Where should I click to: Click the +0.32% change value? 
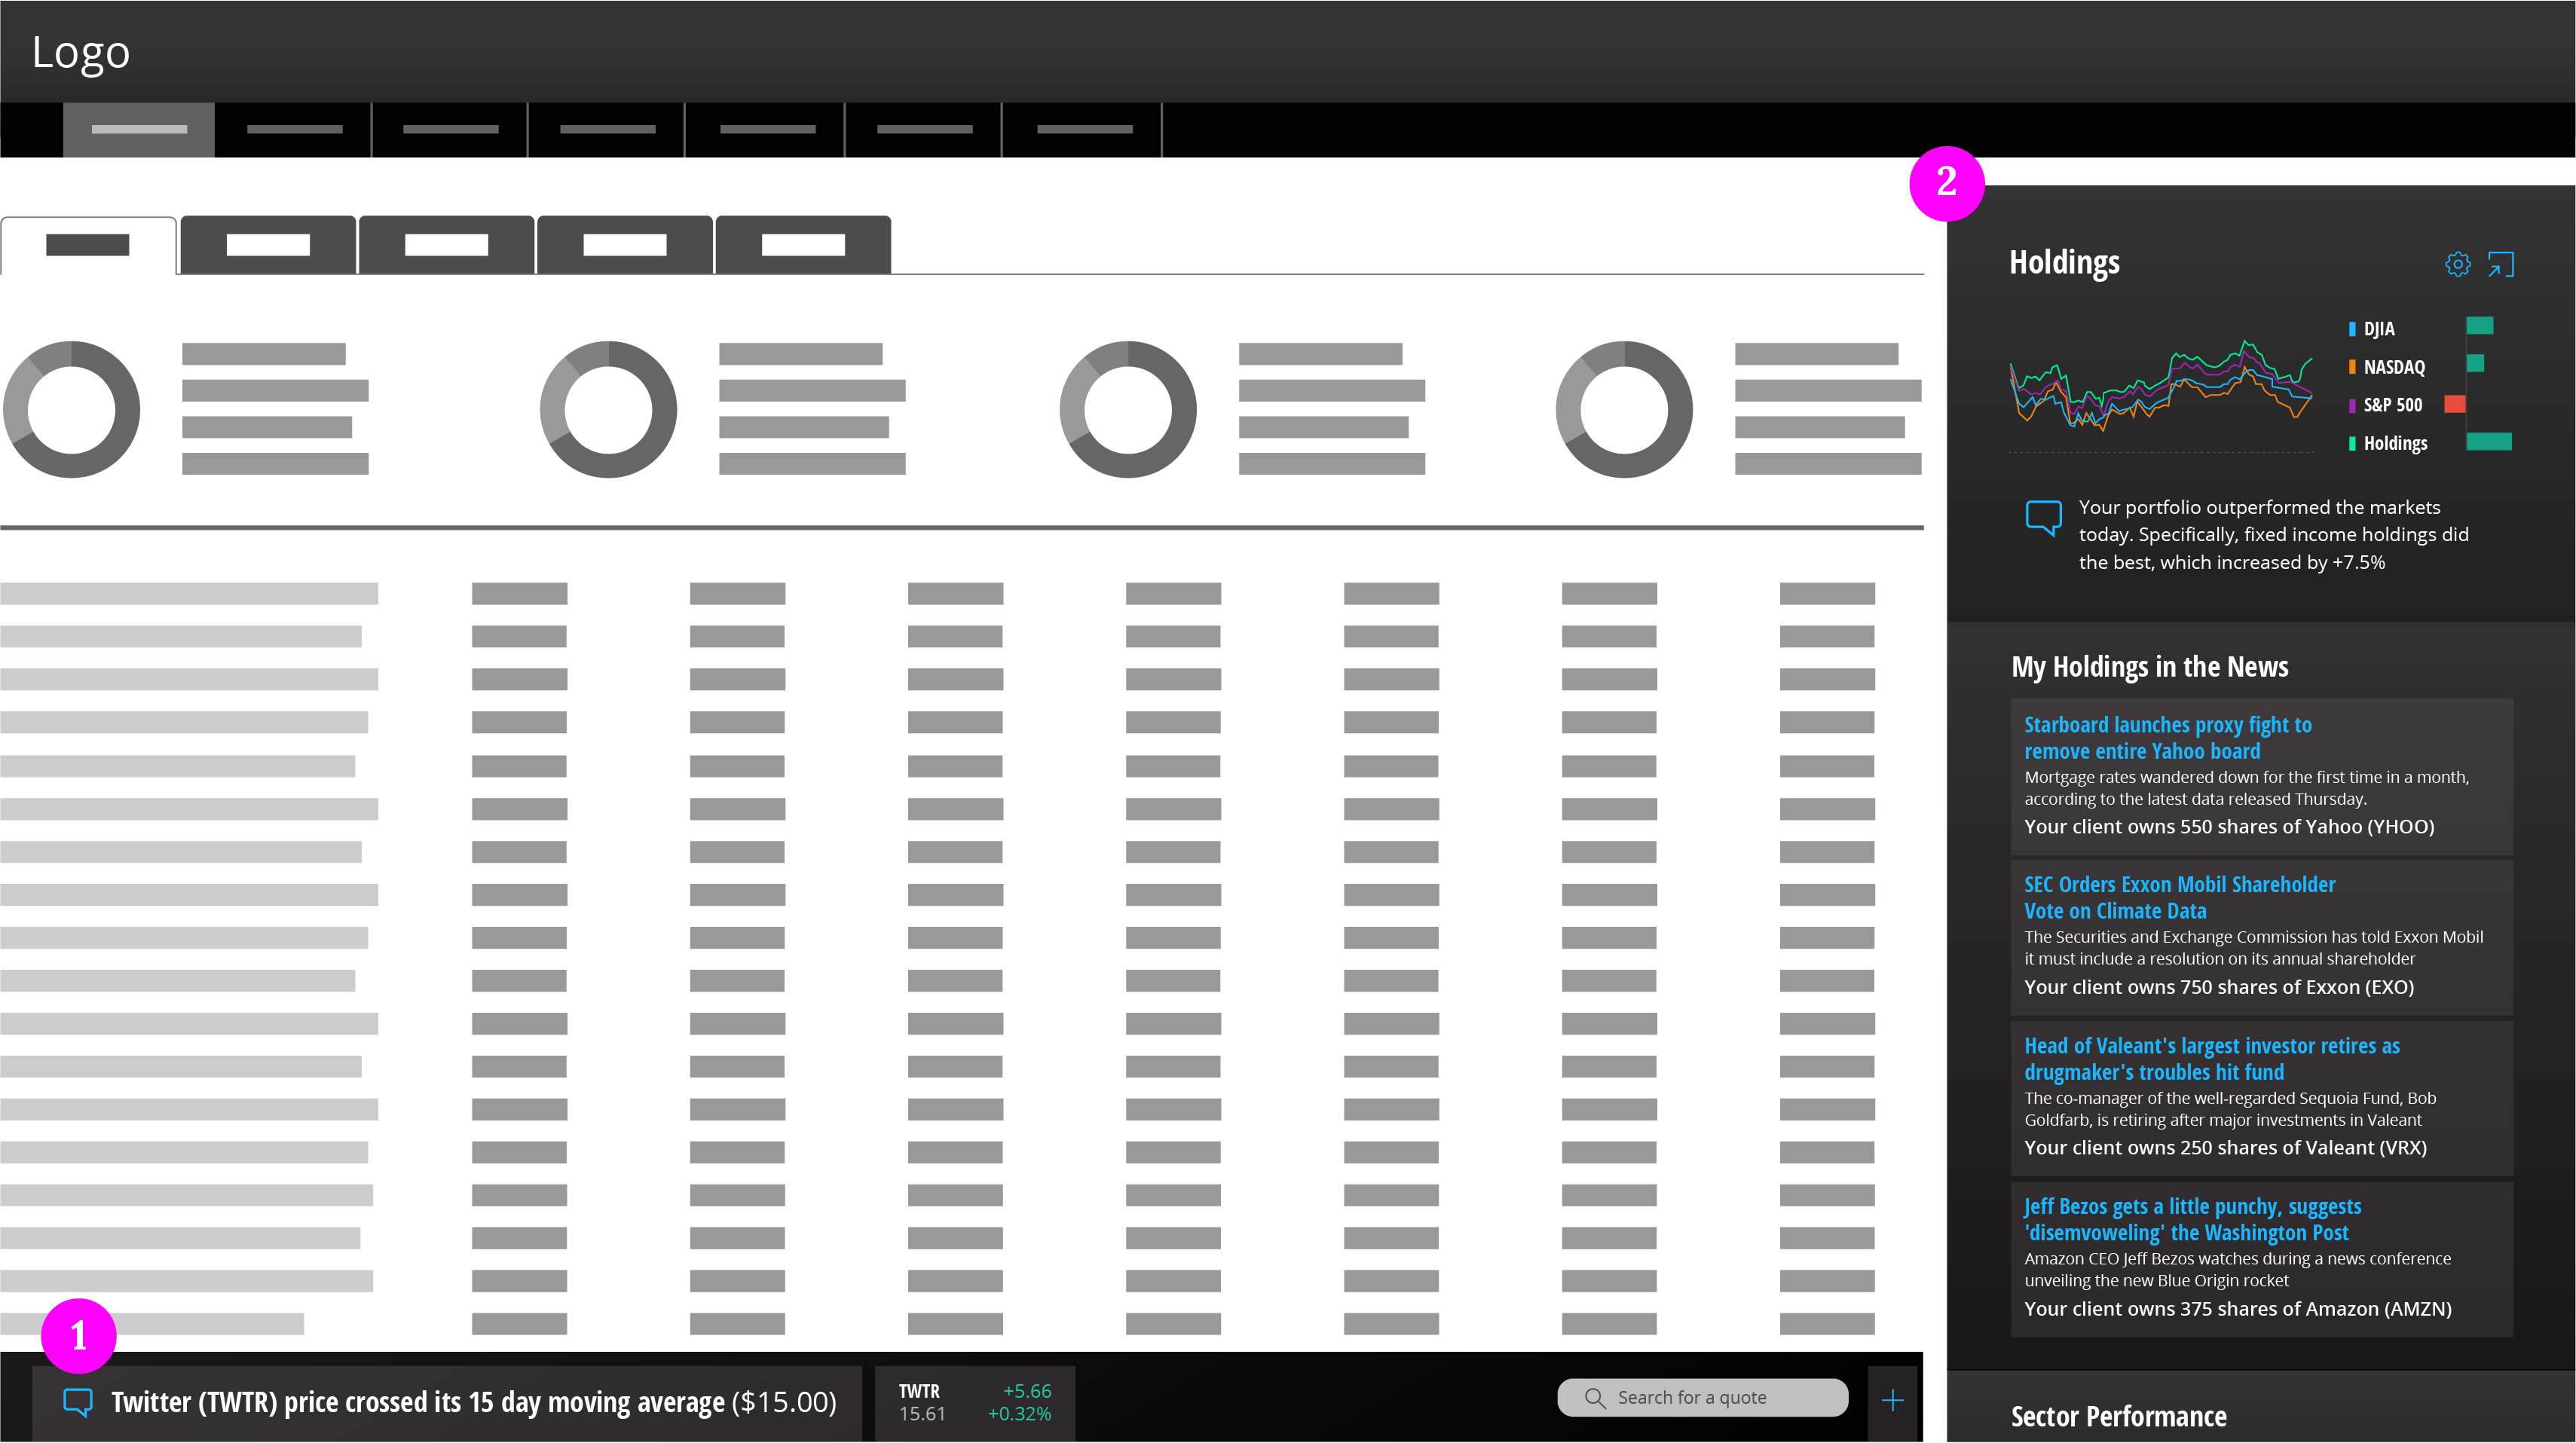[1019, 1414]
